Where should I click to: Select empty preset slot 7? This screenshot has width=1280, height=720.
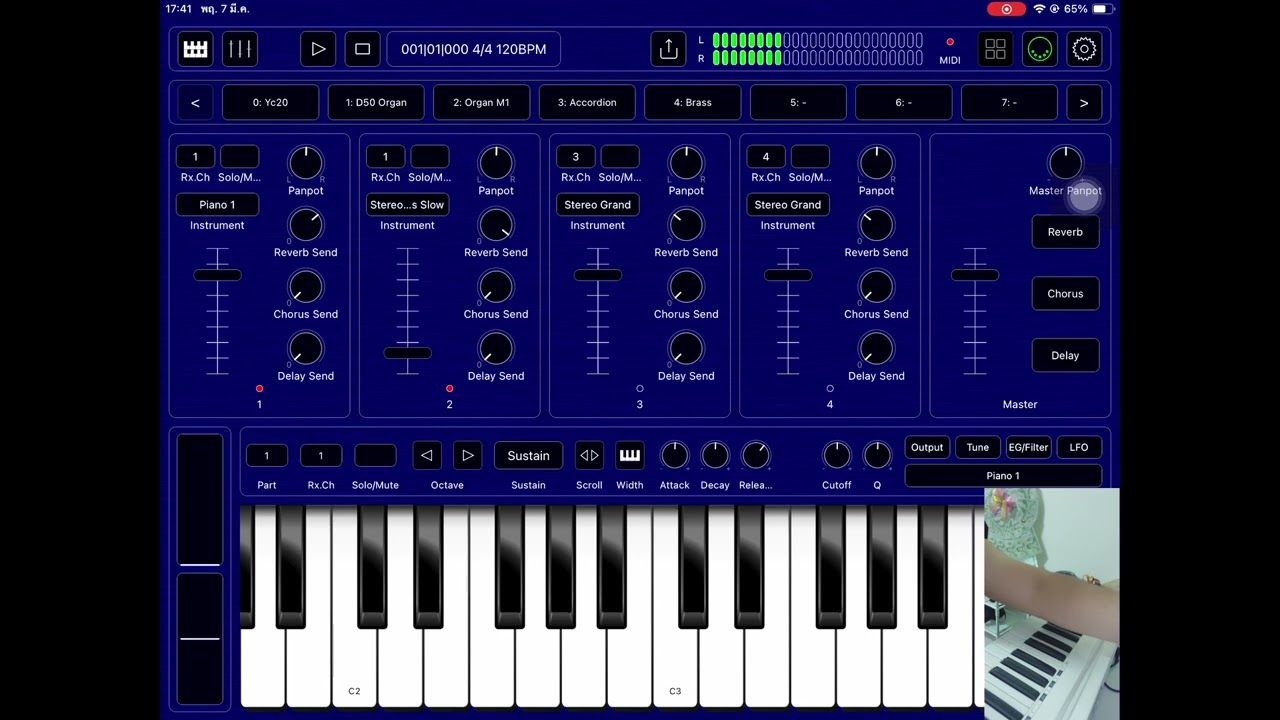point(1009,103)
